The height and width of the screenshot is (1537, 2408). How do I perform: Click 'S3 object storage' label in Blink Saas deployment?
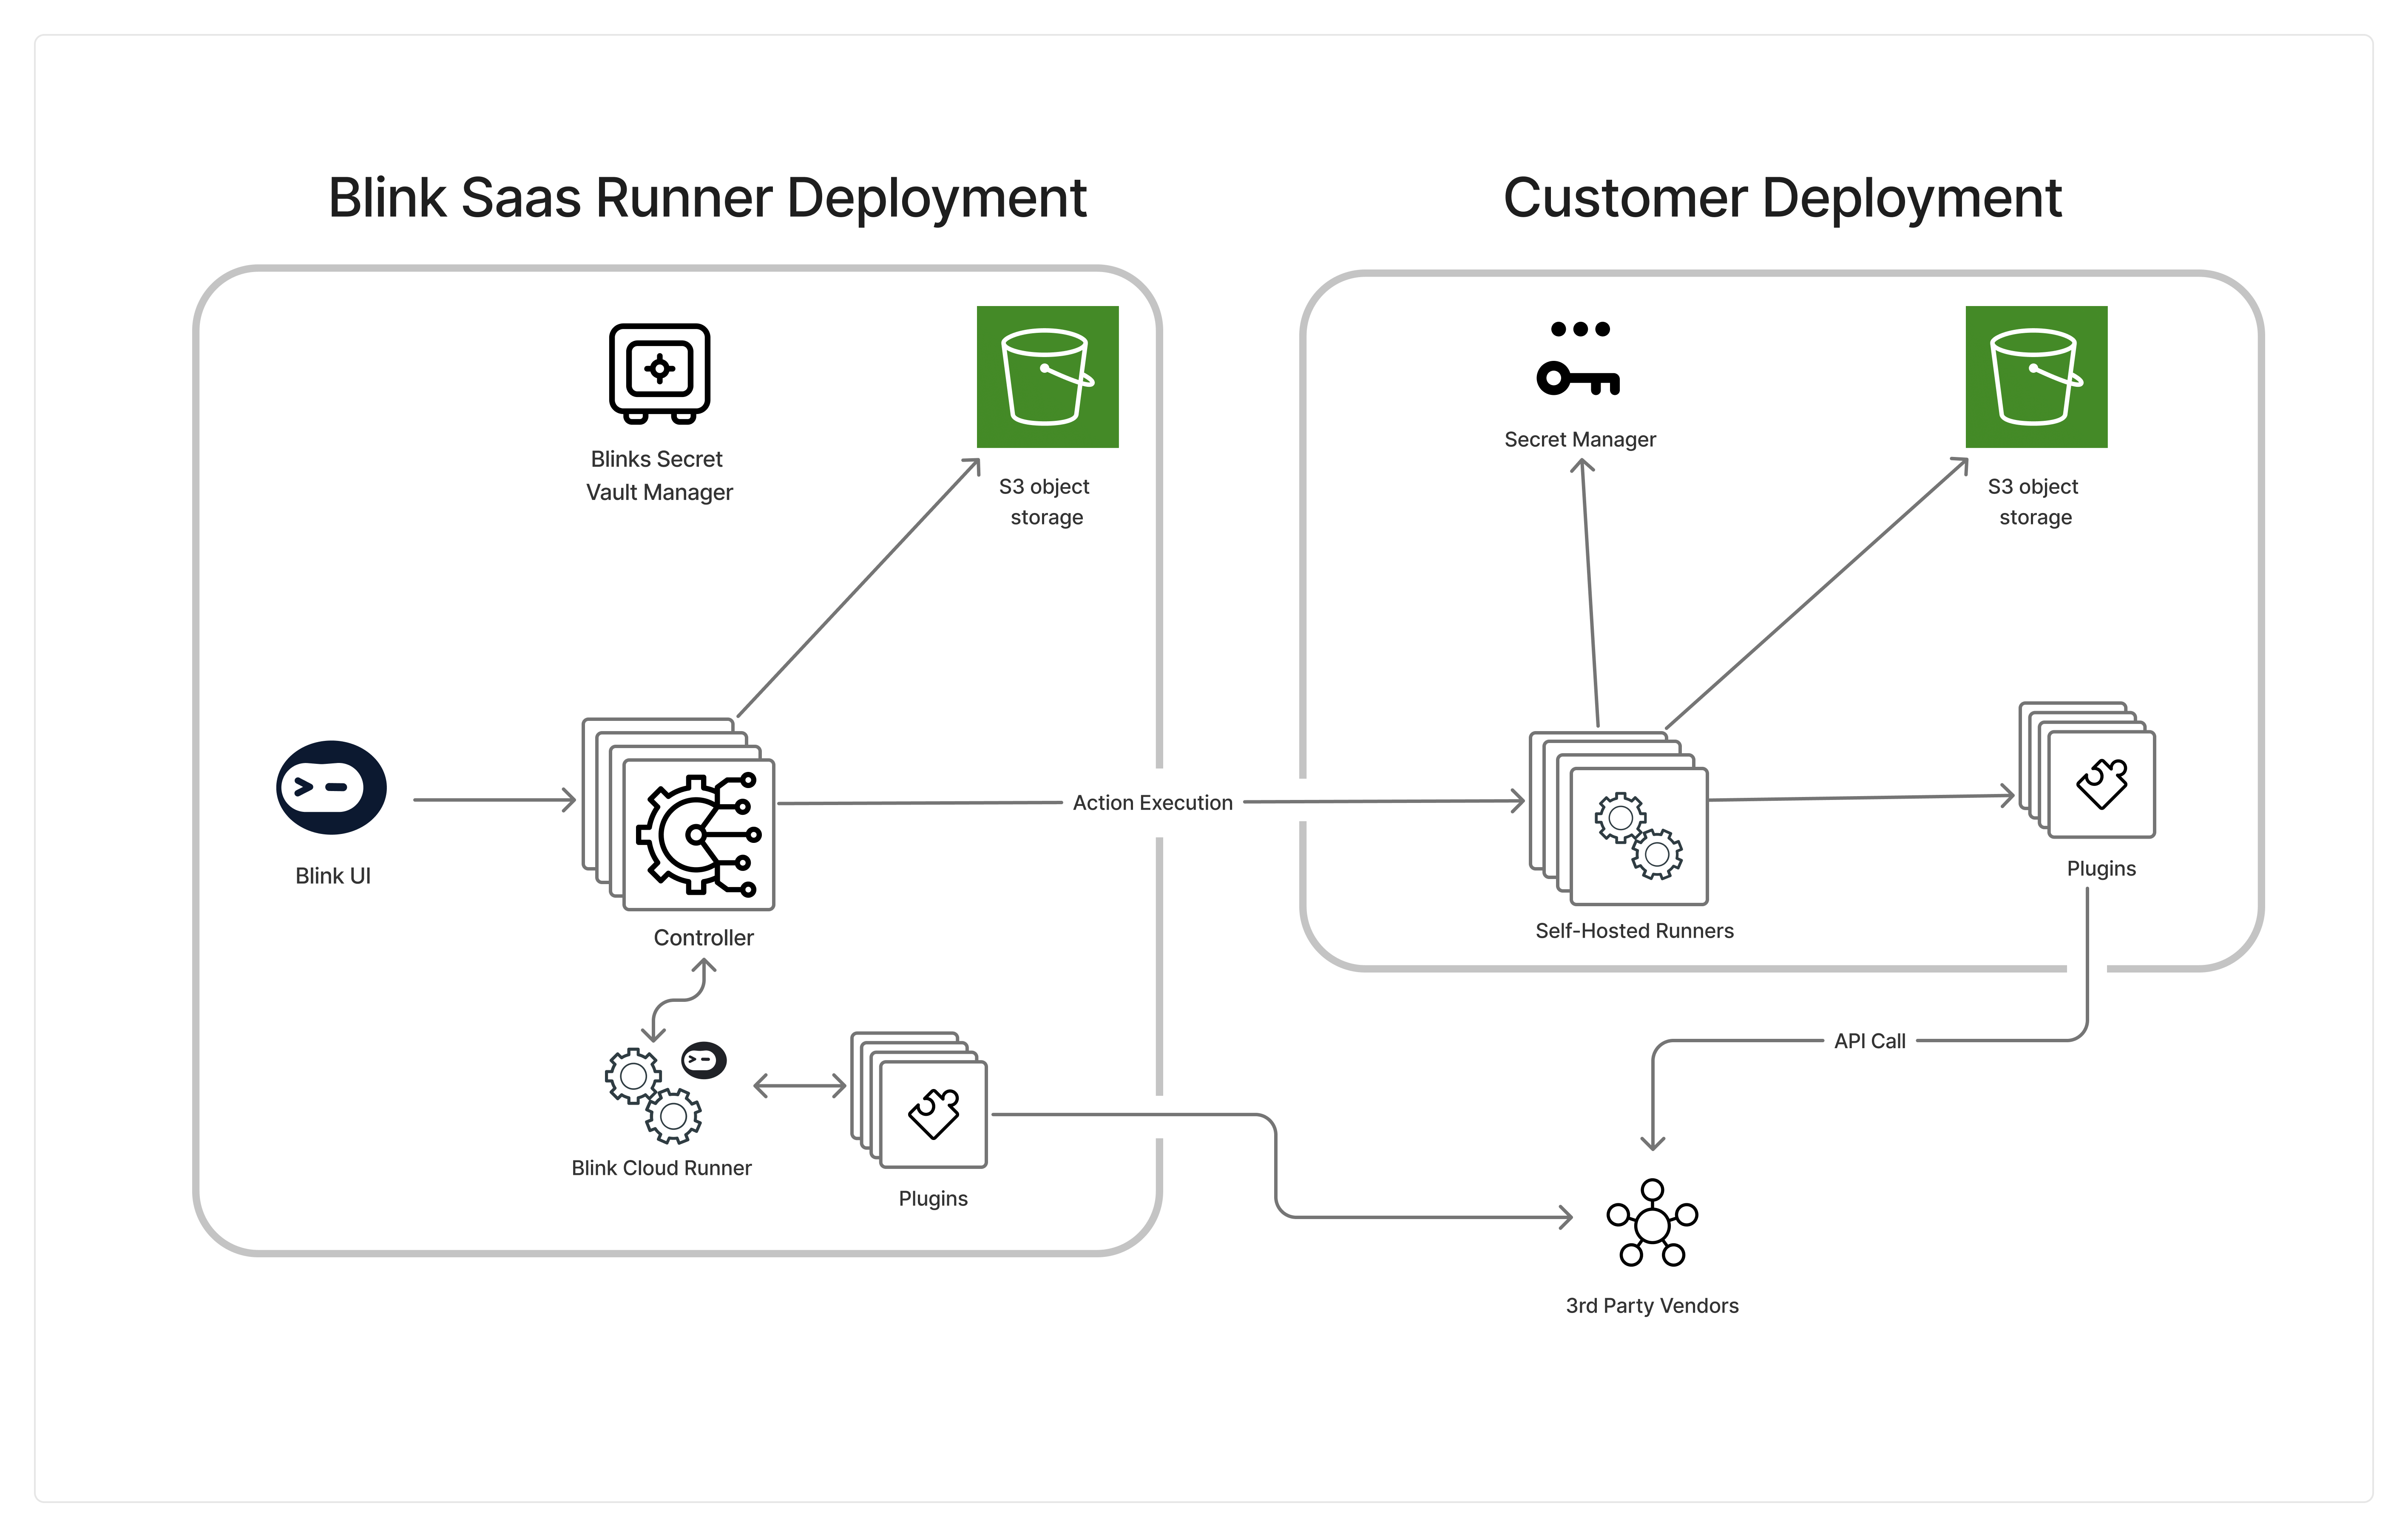tap(1045, 502)
